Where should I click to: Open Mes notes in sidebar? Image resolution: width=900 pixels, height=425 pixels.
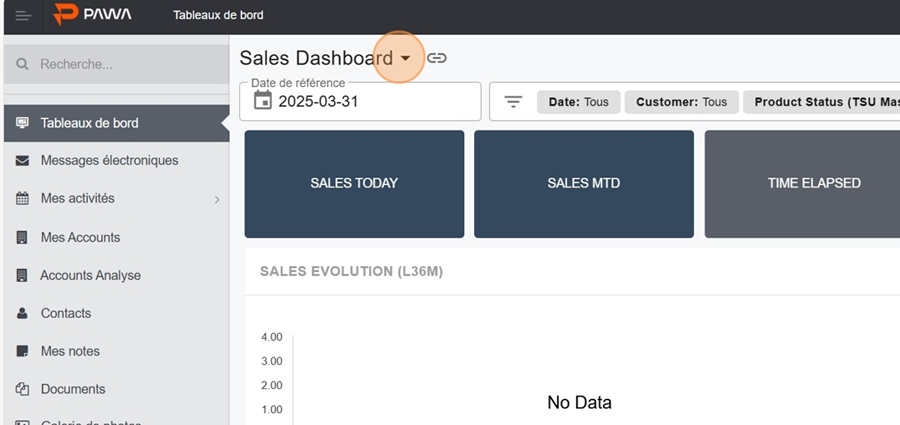(x=70, y=351)
